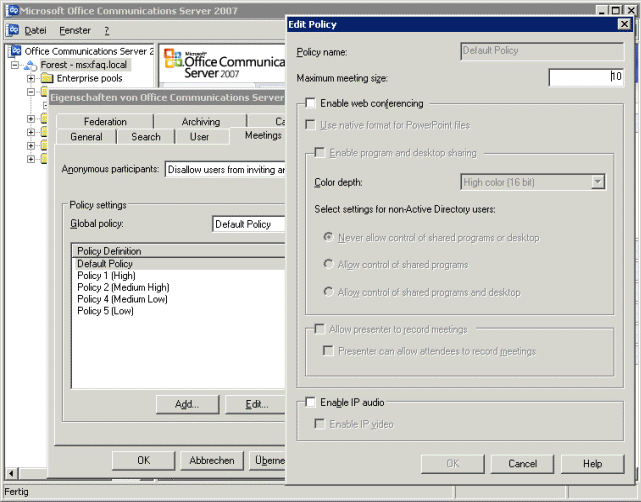
Task: Select the Forest - msxfaq.local tree item
Action: tap(84, 65)
